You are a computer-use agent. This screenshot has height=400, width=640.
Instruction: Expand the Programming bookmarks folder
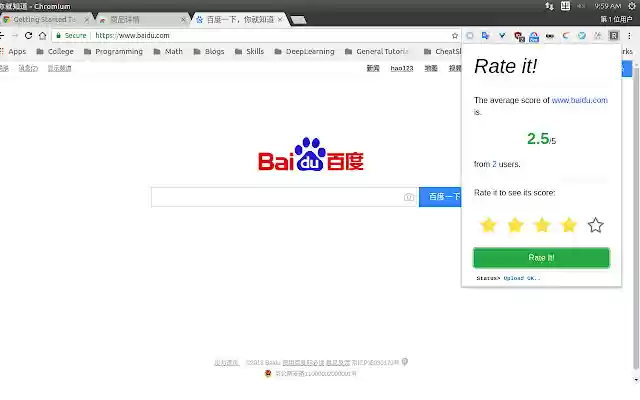(113, 51)
